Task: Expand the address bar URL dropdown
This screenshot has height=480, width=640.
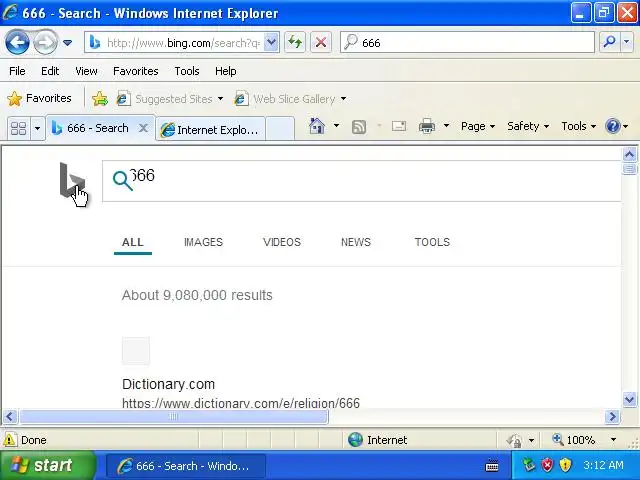Action: [271, 42]
